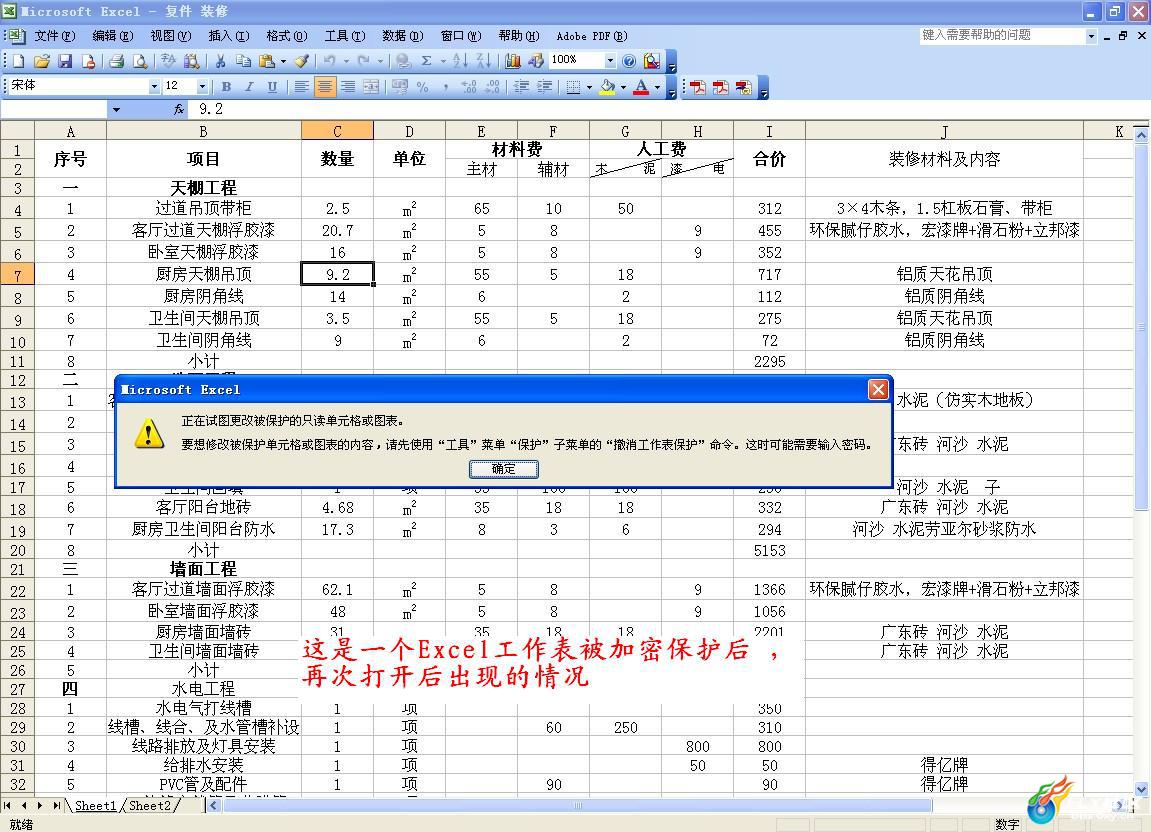Viewport: 1151px width, 832px height.
Task: Apply the yellow Fill Color bucket
Action: click(x=608, y=87)
